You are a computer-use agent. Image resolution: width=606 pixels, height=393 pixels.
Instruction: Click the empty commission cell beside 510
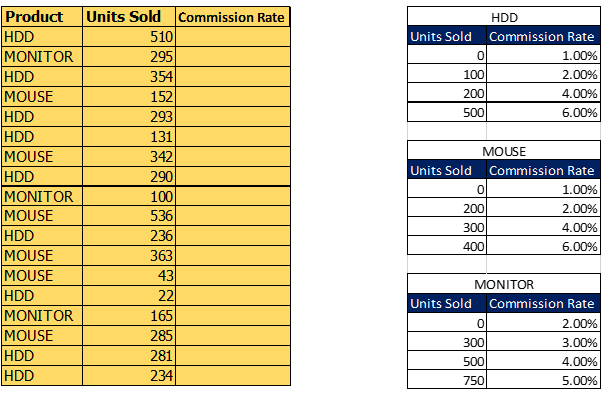[233, 37]
